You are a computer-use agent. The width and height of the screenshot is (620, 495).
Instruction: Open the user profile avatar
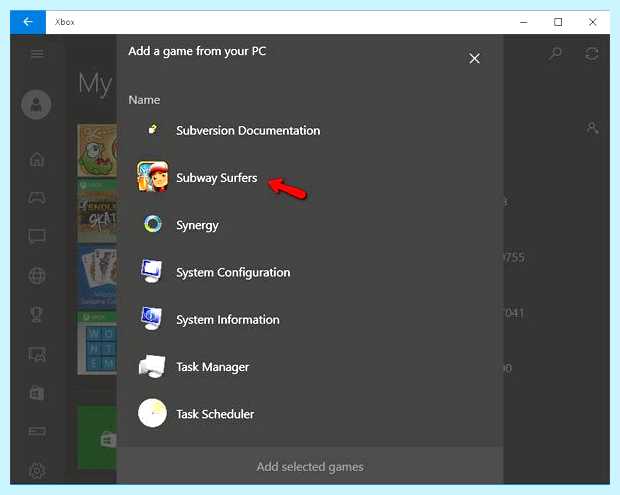[x=36, y=105]
